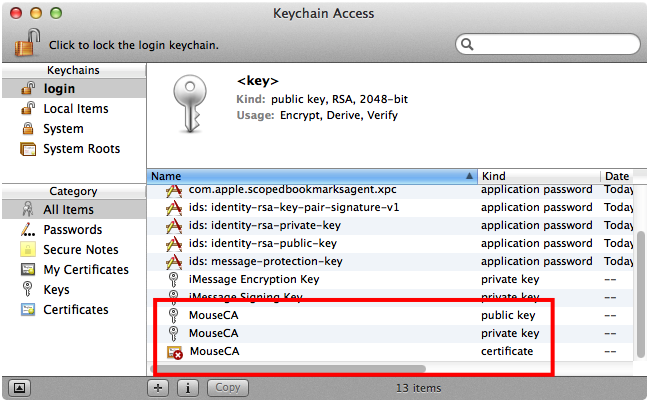Click the System Roots certificate folder icon

point(28,149)
